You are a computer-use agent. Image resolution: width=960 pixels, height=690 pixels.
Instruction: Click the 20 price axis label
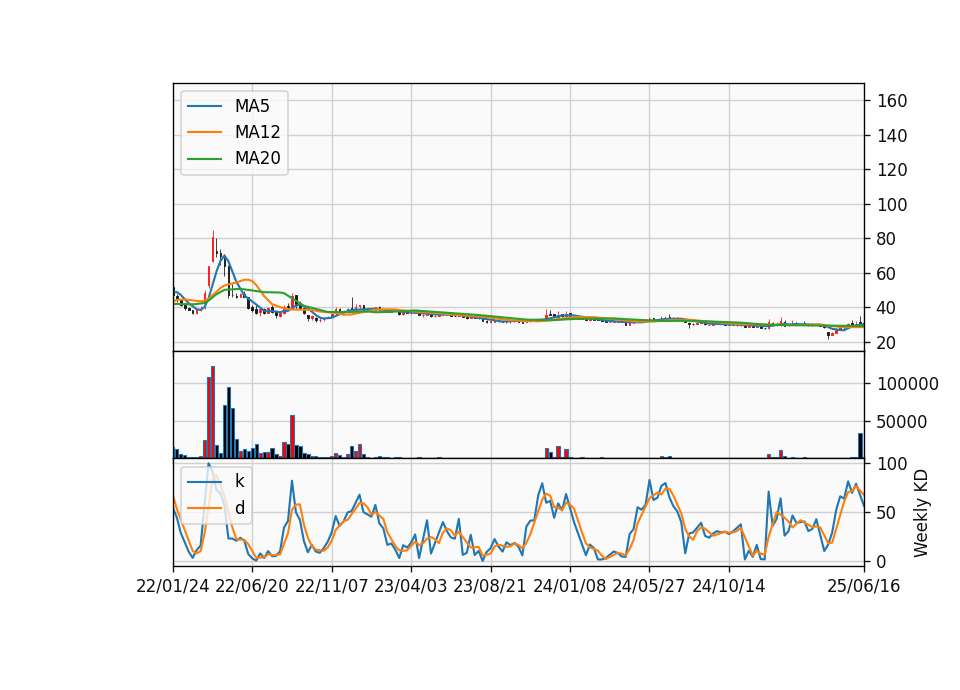(887, 343)
